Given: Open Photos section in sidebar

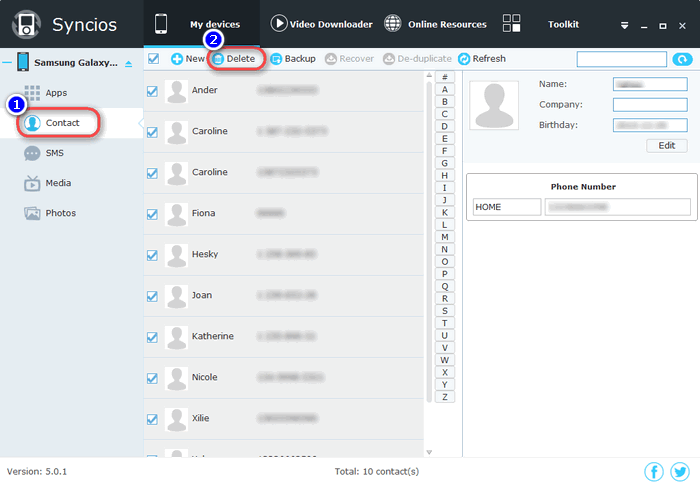Looking at the screenshot, I should pyautogui.click(x=59, y=213).
